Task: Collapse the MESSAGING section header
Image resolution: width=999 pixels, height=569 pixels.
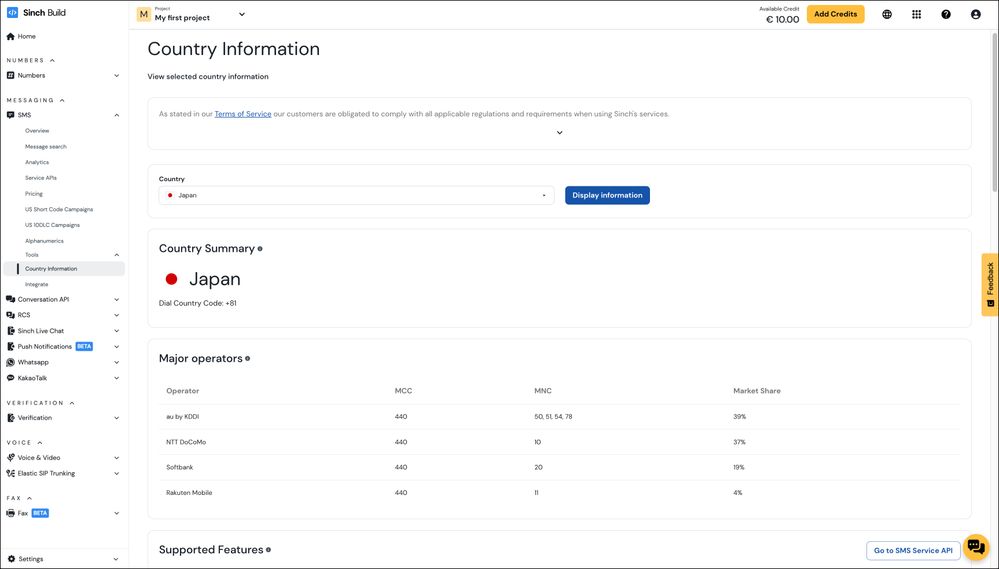Action: (36, 100)
